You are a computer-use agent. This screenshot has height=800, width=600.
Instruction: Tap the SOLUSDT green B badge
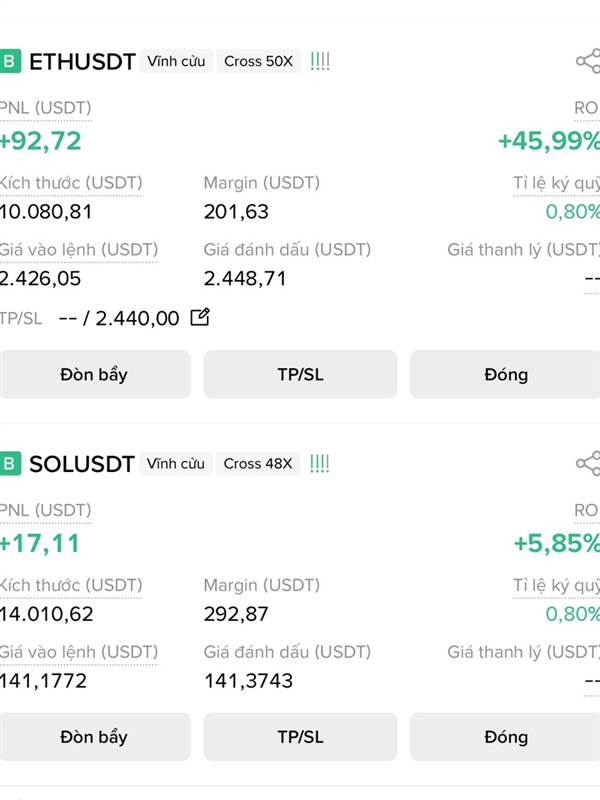tap(10, 463)
